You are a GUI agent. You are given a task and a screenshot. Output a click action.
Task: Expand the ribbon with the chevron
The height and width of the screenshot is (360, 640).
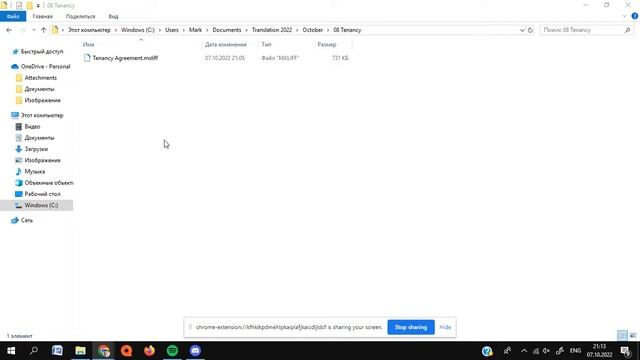pyautogui.click(x=624, y=16)
